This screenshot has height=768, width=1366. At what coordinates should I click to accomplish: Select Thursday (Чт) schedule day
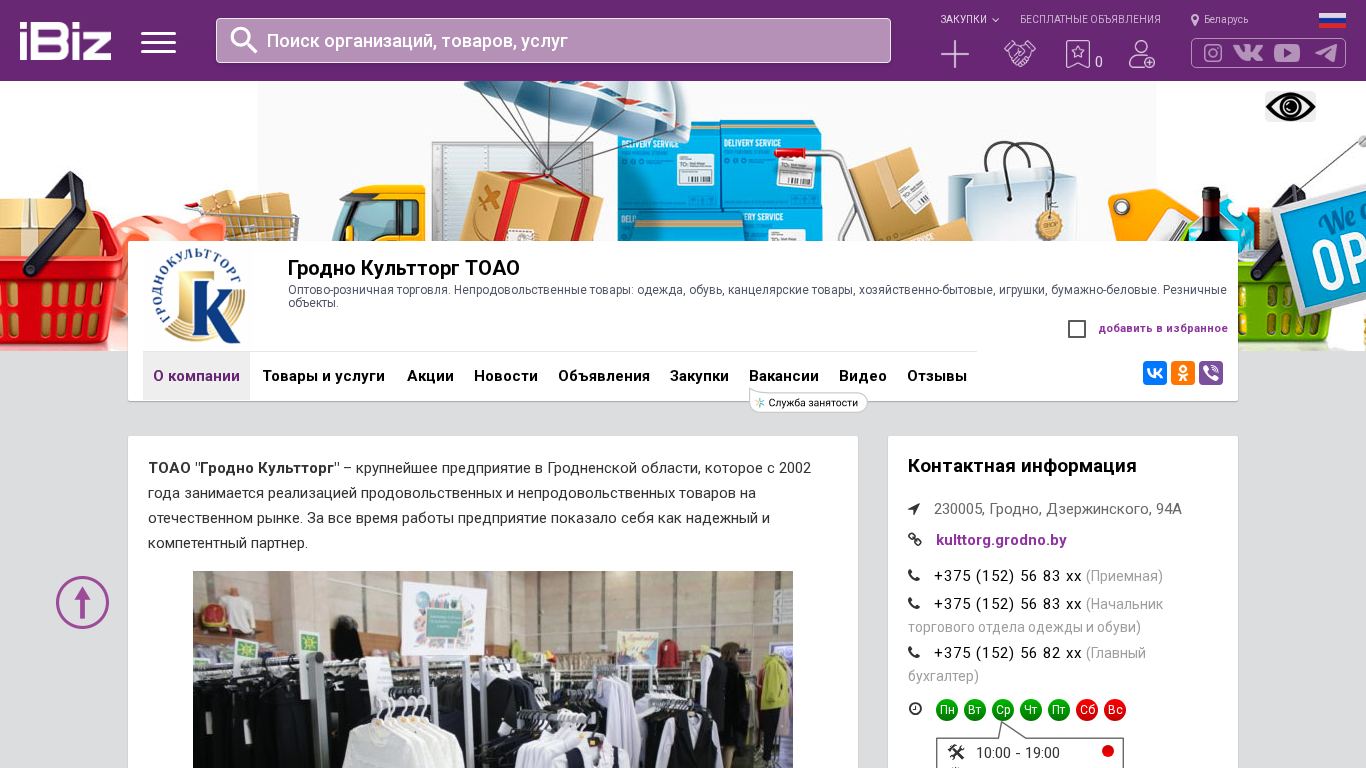1031,710
